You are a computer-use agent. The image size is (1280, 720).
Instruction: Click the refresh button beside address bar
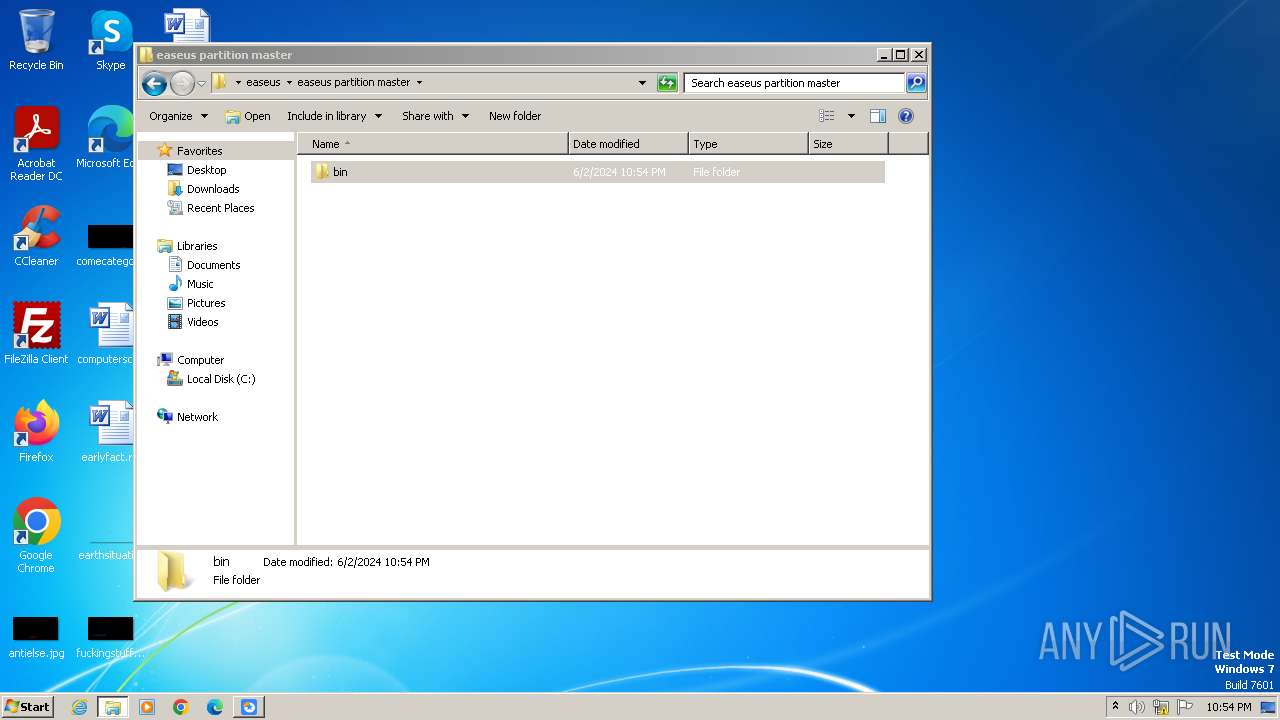point(667,83)
